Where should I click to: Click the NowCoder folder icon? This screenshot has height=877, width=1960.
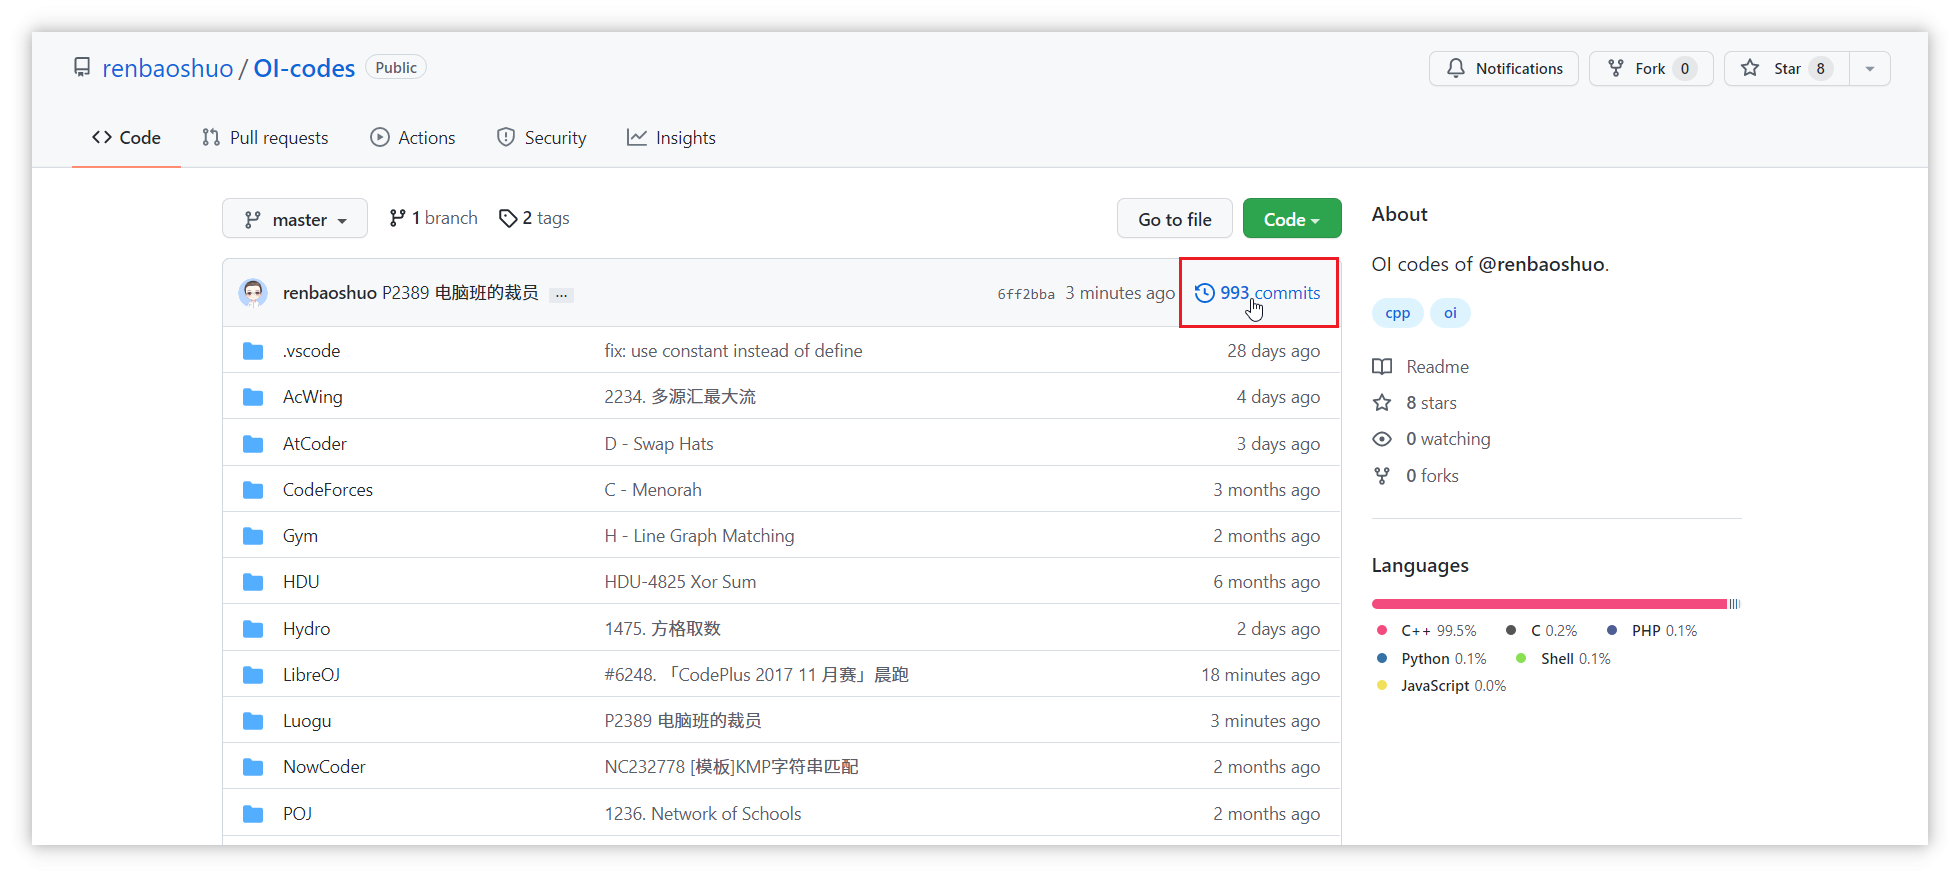pos(253,767)
